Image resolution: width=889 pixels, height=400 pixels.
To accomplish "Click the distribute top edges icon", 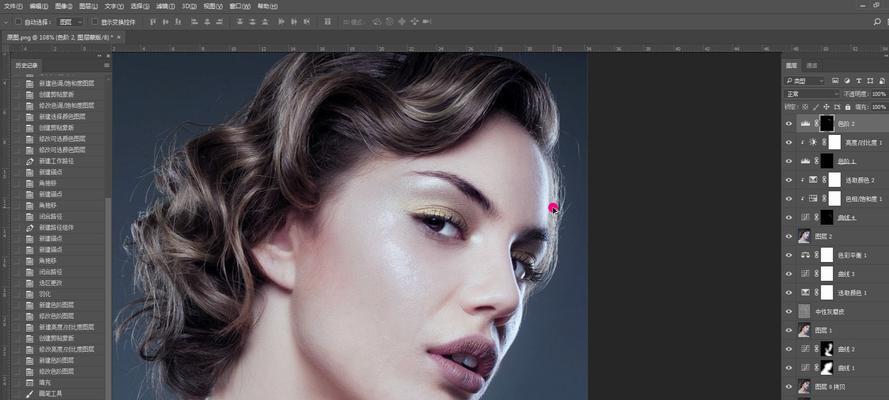I will coord(239,22).
